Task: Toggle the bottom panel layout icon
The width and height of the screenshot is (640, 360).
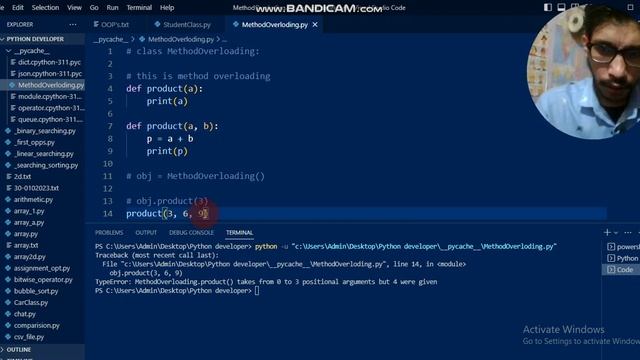Action: (562, 7)
